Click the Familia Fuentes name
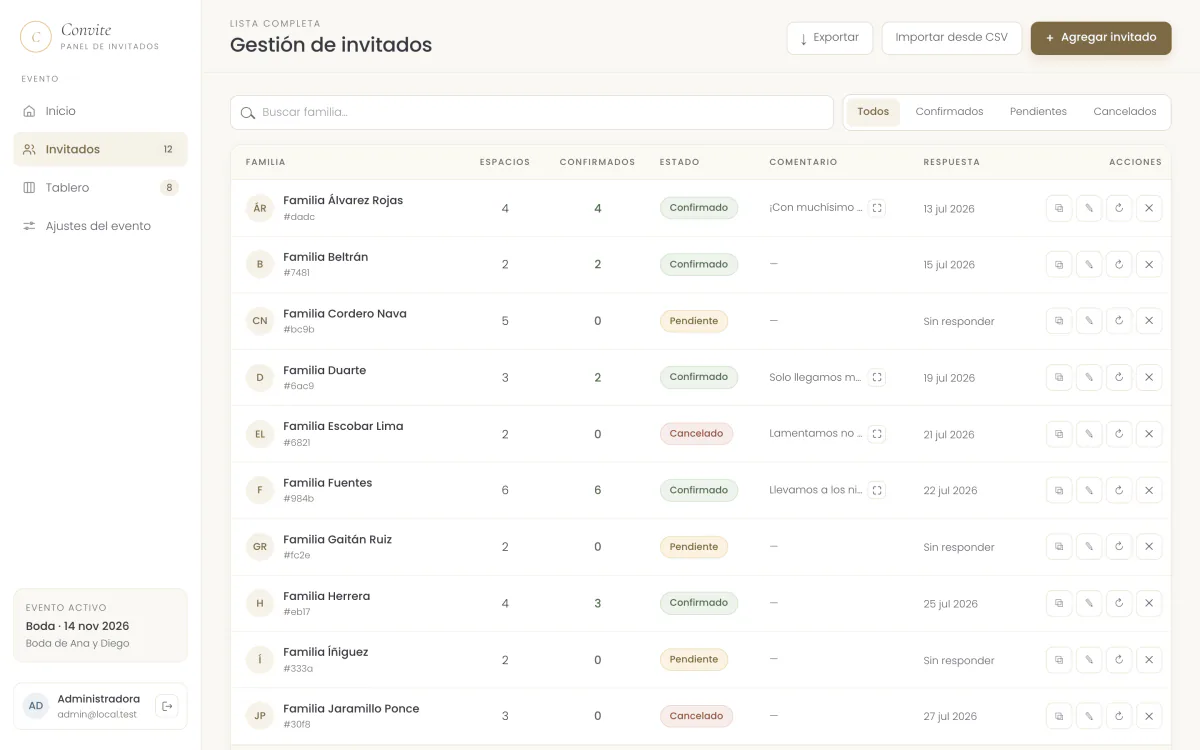 point(327,483)
